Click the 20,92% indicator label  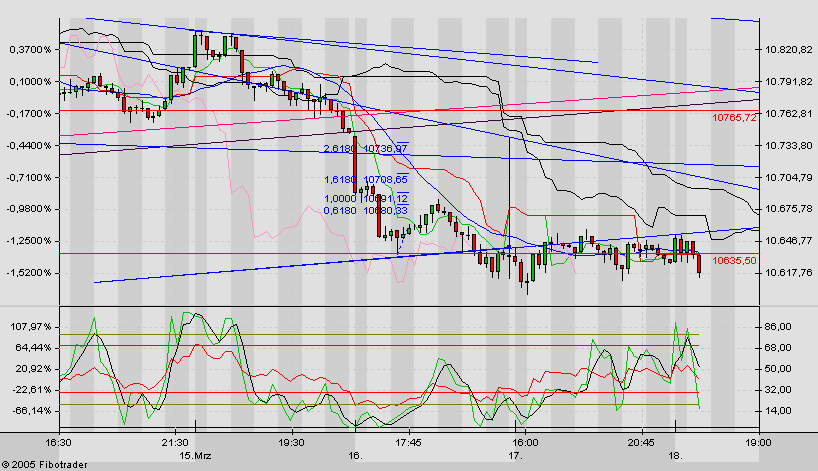(x=33, y=369)
